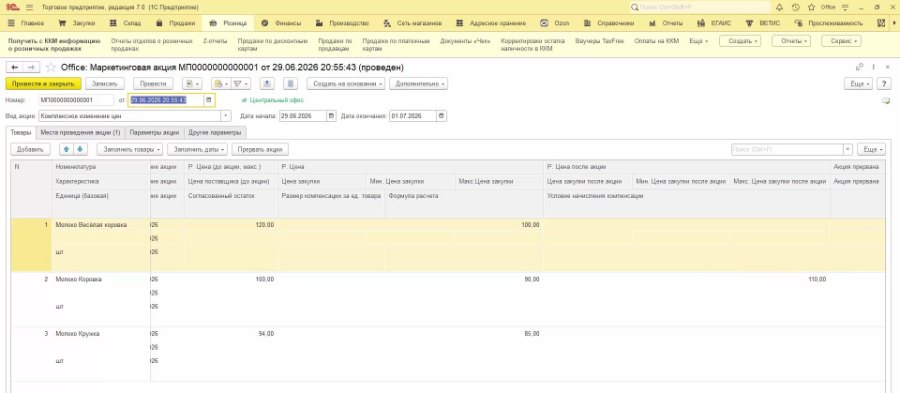Click Провести и закрыть button

coord(43,84)
